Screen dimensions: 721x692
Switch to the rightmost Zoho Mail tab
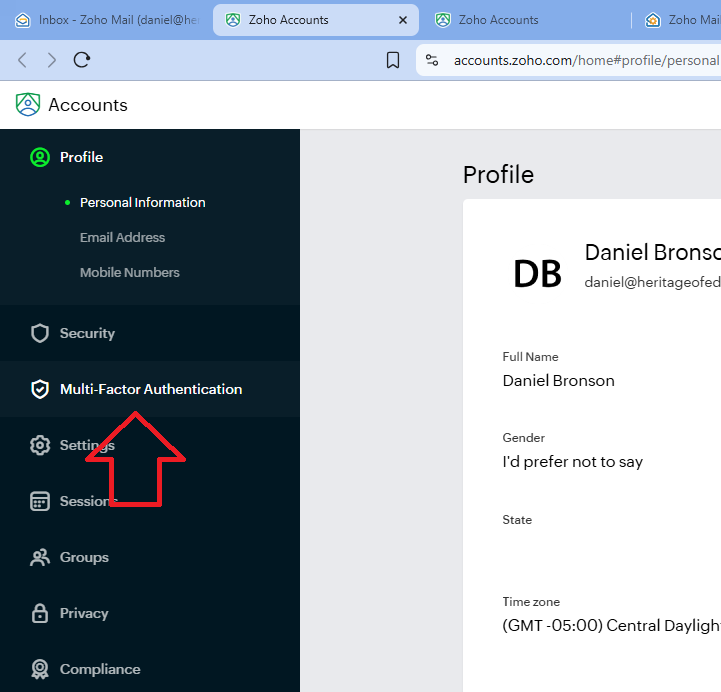681,20
